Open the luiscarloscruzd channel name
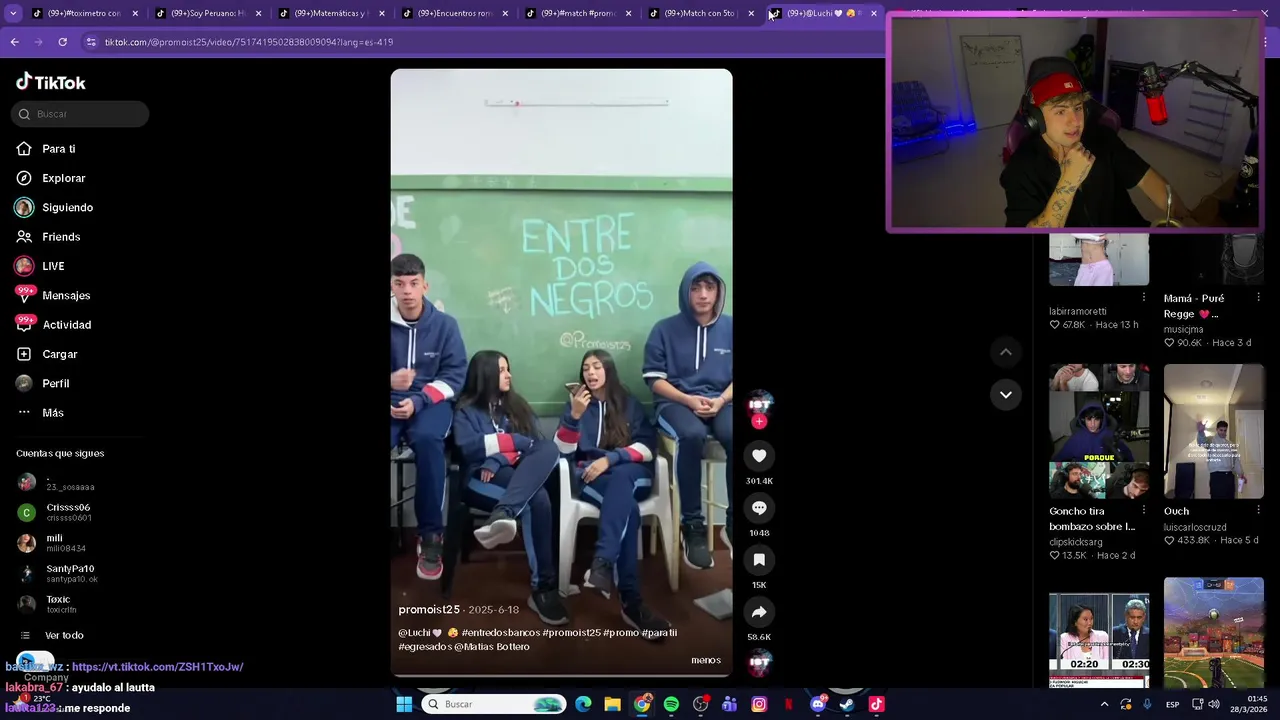 1195,527
